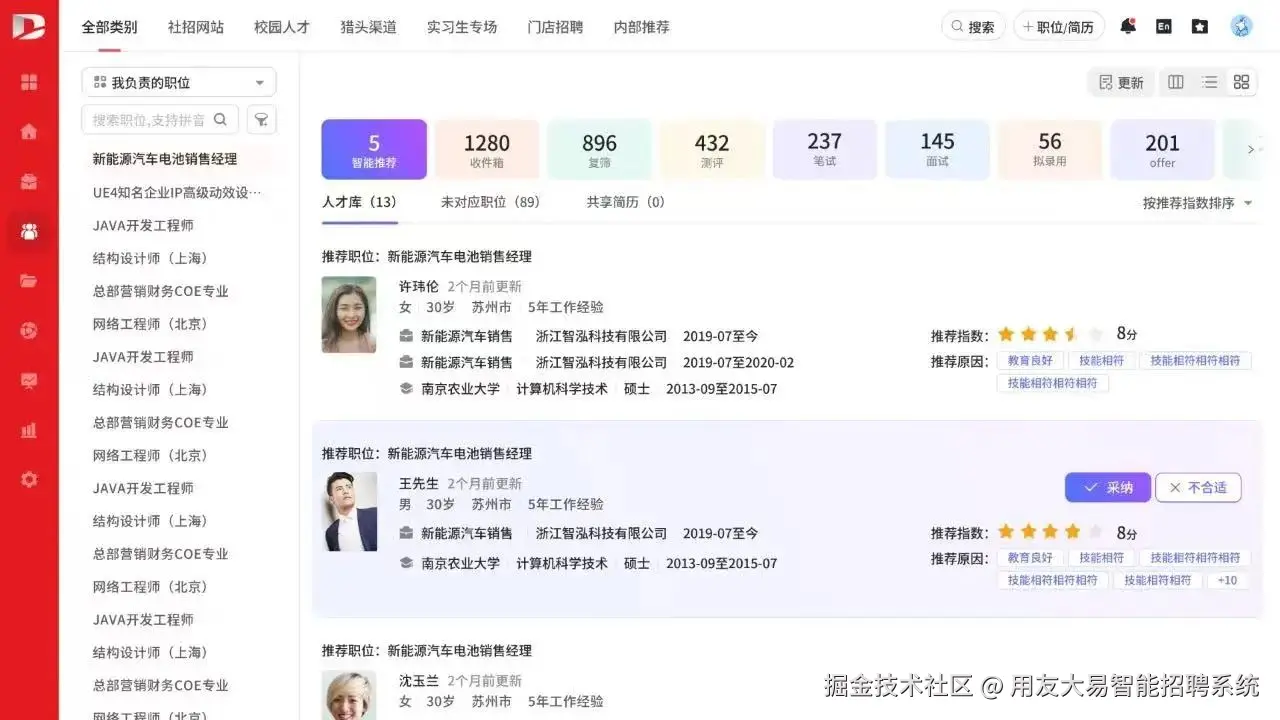Select the 全部类别 tab
Screen dimensions: 1280x720
click(x=109, y=27)
